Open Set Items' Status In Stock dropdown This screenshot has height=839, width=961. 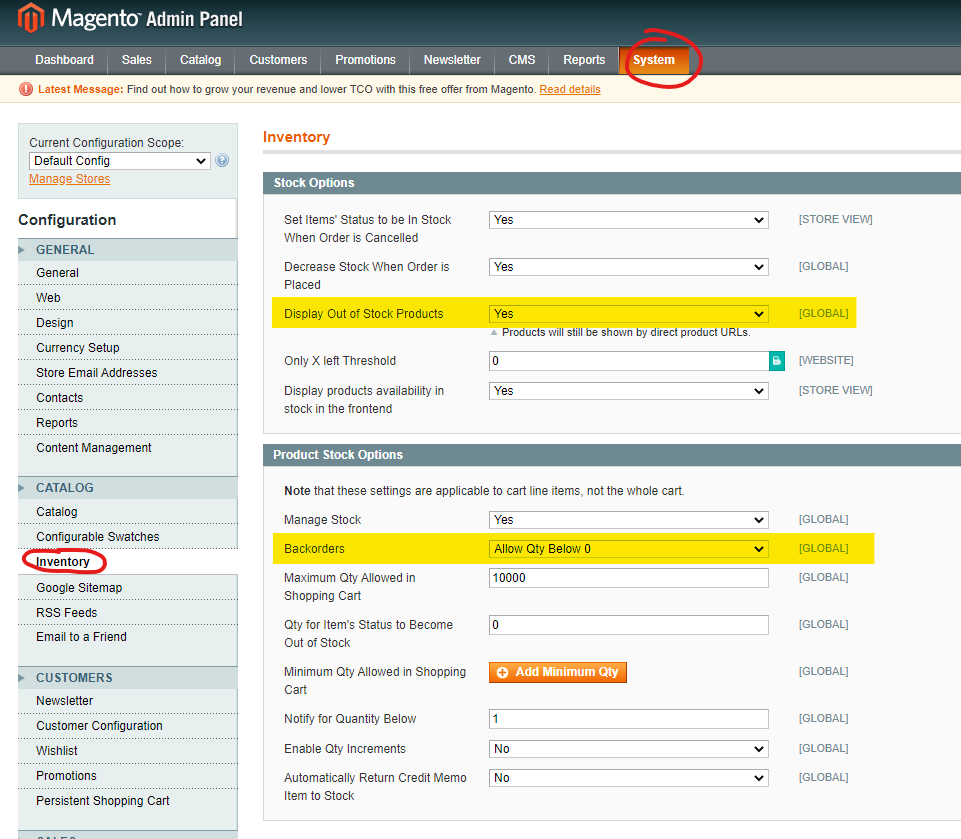click(x=628, y=220)
